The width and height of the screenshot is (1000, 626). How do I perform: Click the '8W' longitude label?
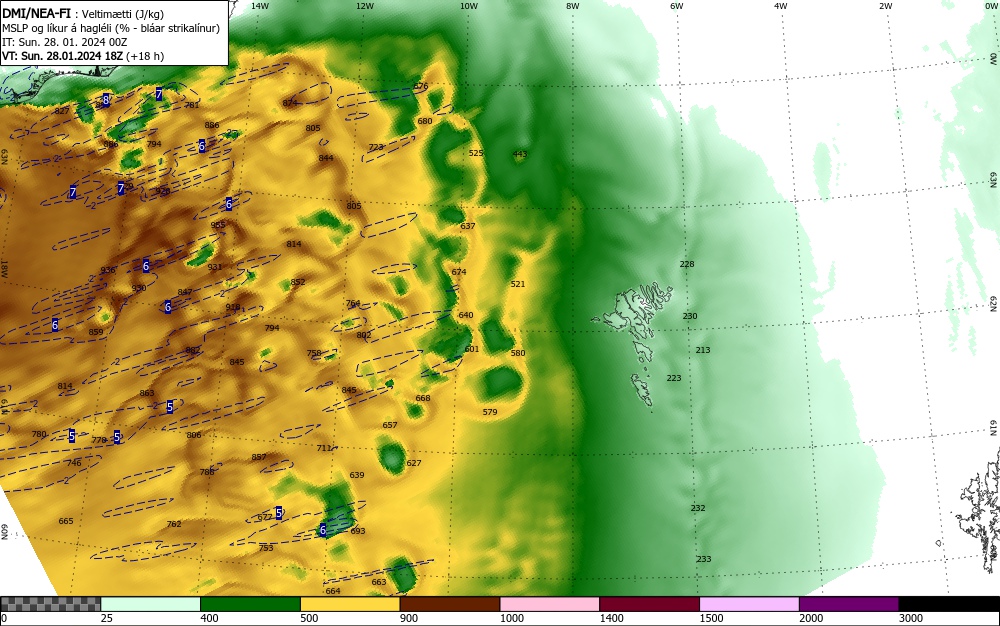[573, 6]
